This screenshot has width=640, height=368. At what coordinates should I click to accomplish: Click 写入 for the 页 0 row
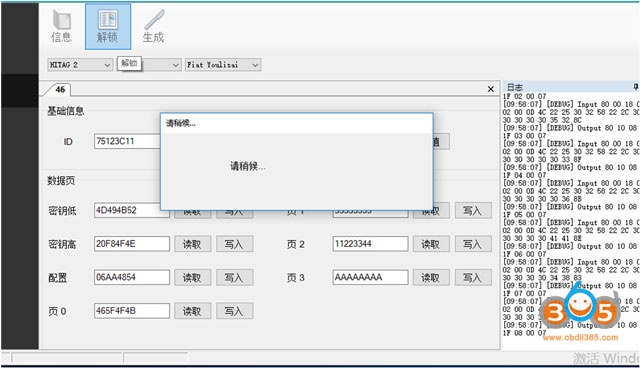pos(234,311)
